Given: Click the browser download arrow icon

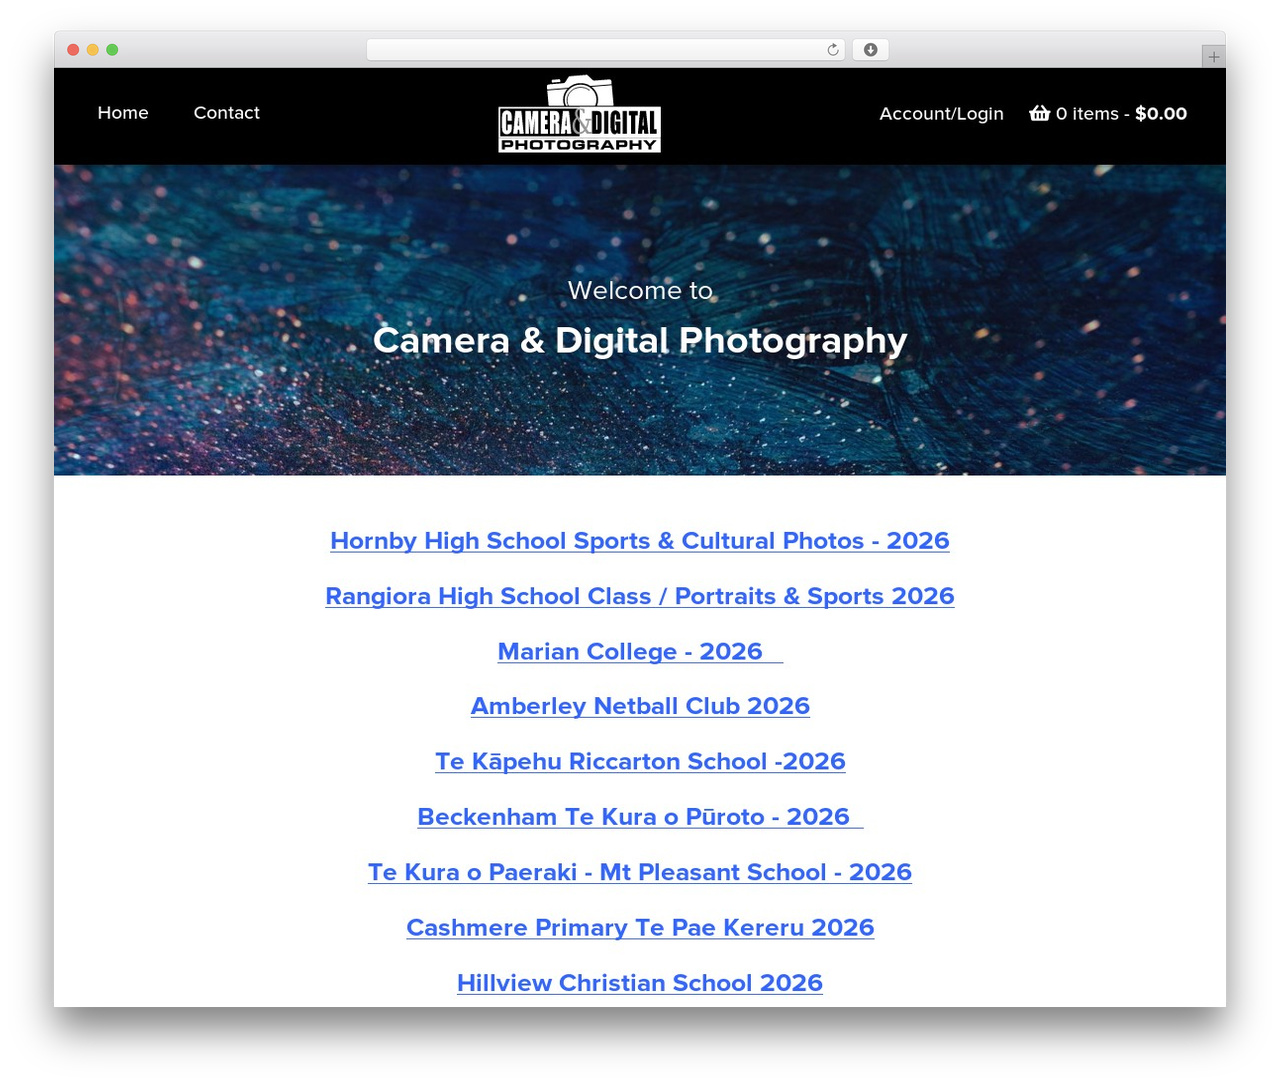Looking at the screenshot, I should [x=870, y=50].
